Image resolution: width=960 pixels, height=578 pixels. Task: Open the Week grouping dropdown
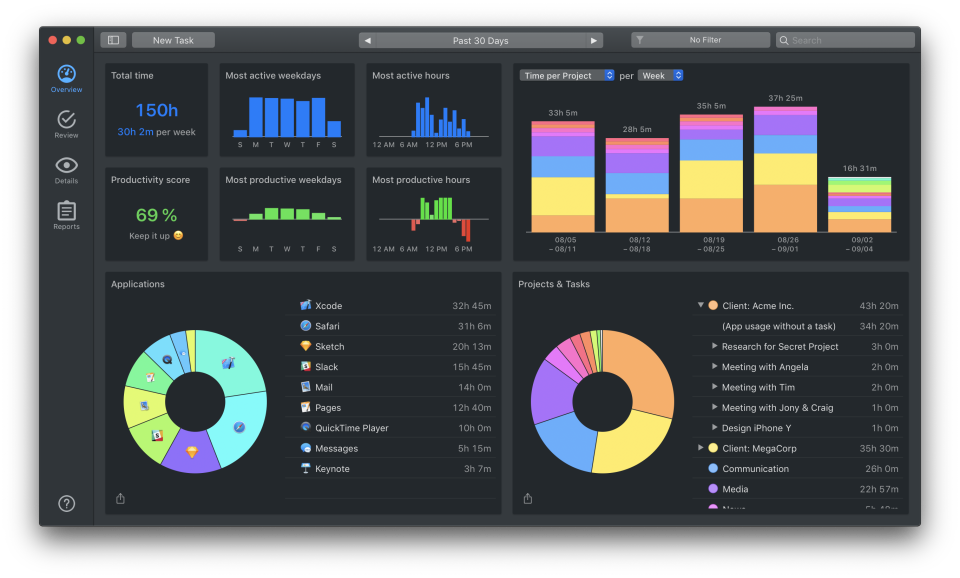tap(661, 75)
